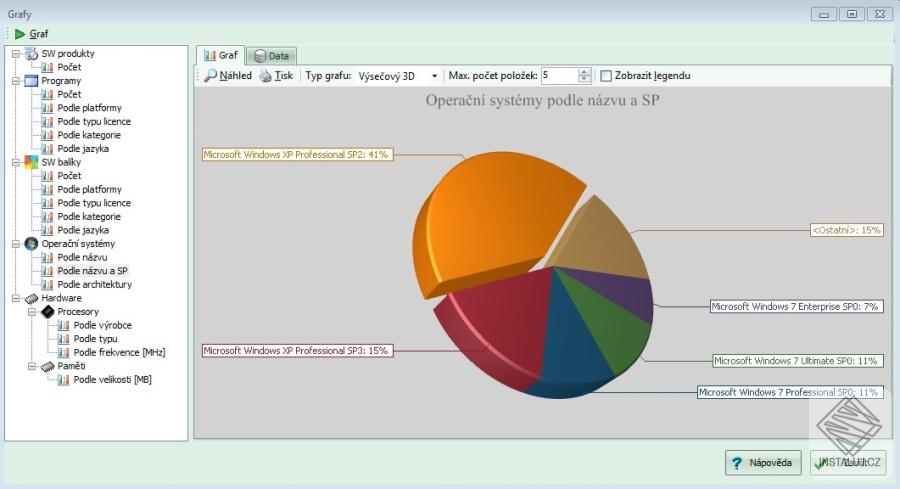The height and width of the screenshot is (489, 900).
Task: Collapse the Hardware tree node
Action: point(15,298)
